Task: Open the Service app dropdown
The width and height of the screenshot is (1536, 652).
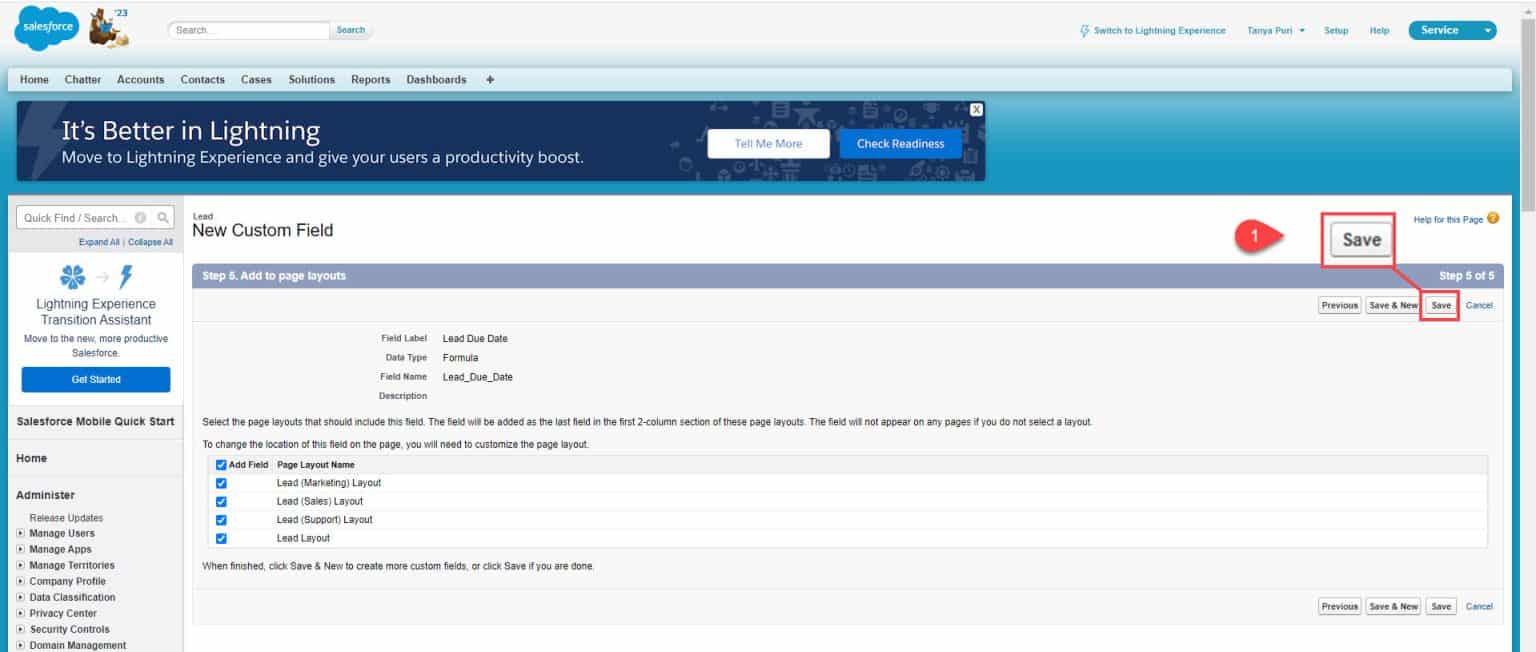Action: pyautogui.click(x=1452, y=31)
